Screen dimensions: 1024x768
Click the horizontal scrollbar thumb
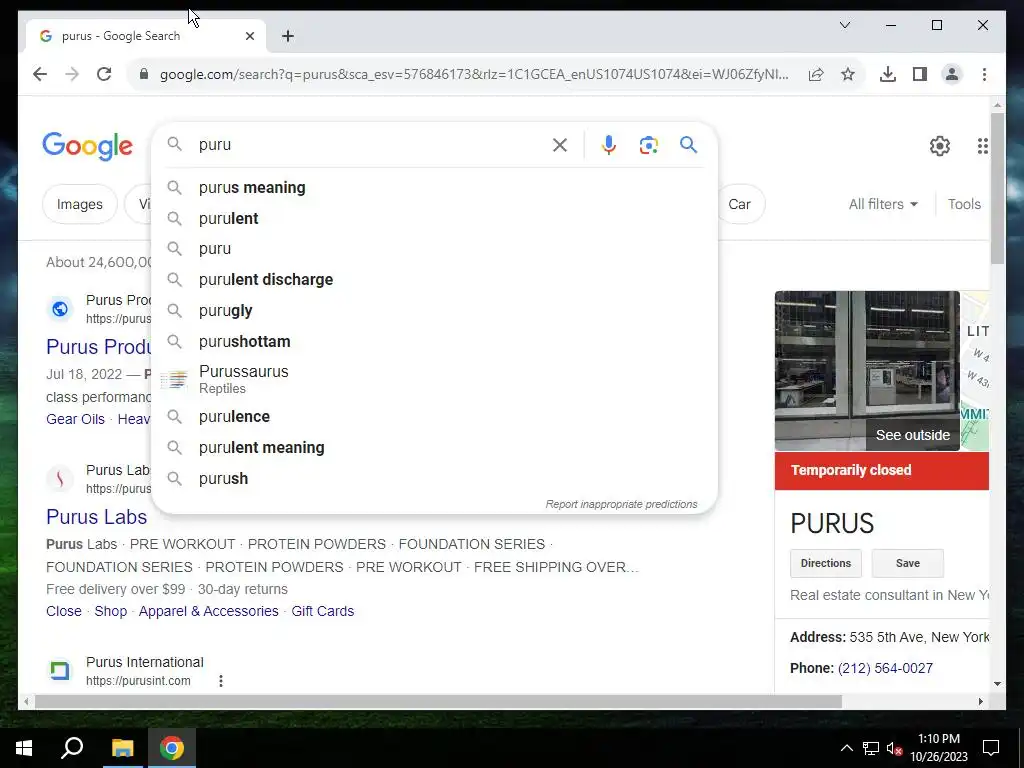point(438,702)
